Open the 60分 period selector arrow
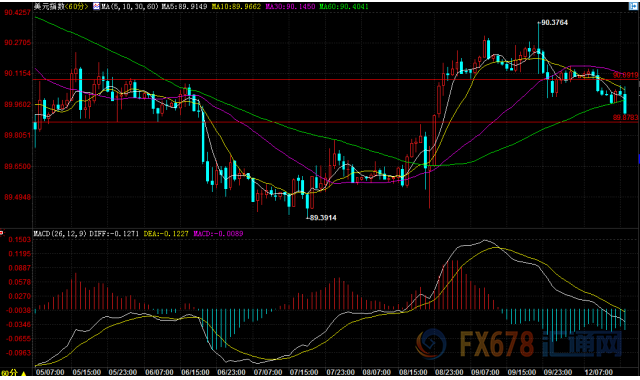Image resolution: width=640 pixels, height=380 pixels. (24, 373)
